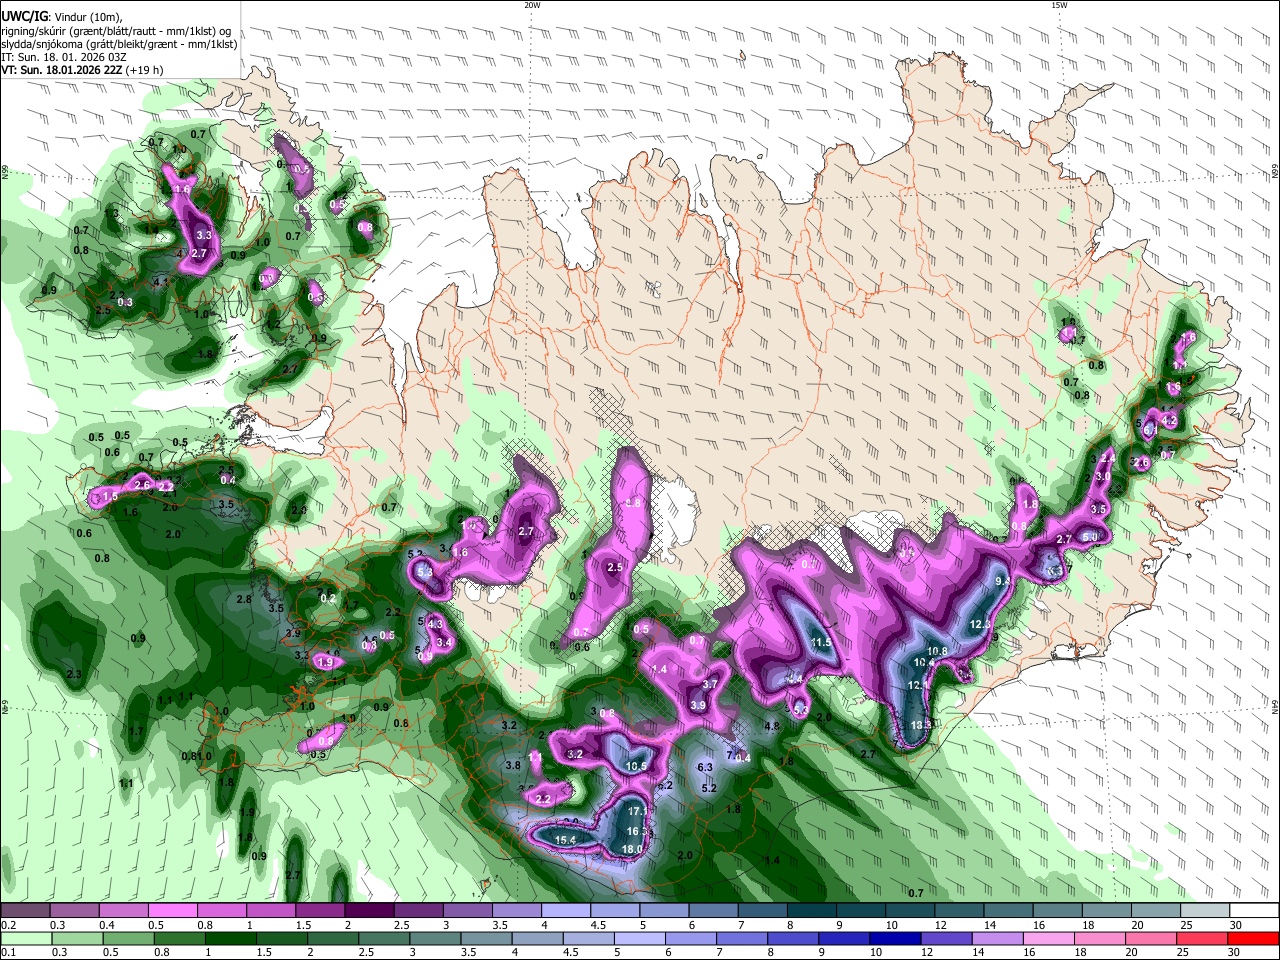Pick the 2–2.5 dark purple snow legend swatch
The image size is (1280, 960).
click(x=369, y=911)
